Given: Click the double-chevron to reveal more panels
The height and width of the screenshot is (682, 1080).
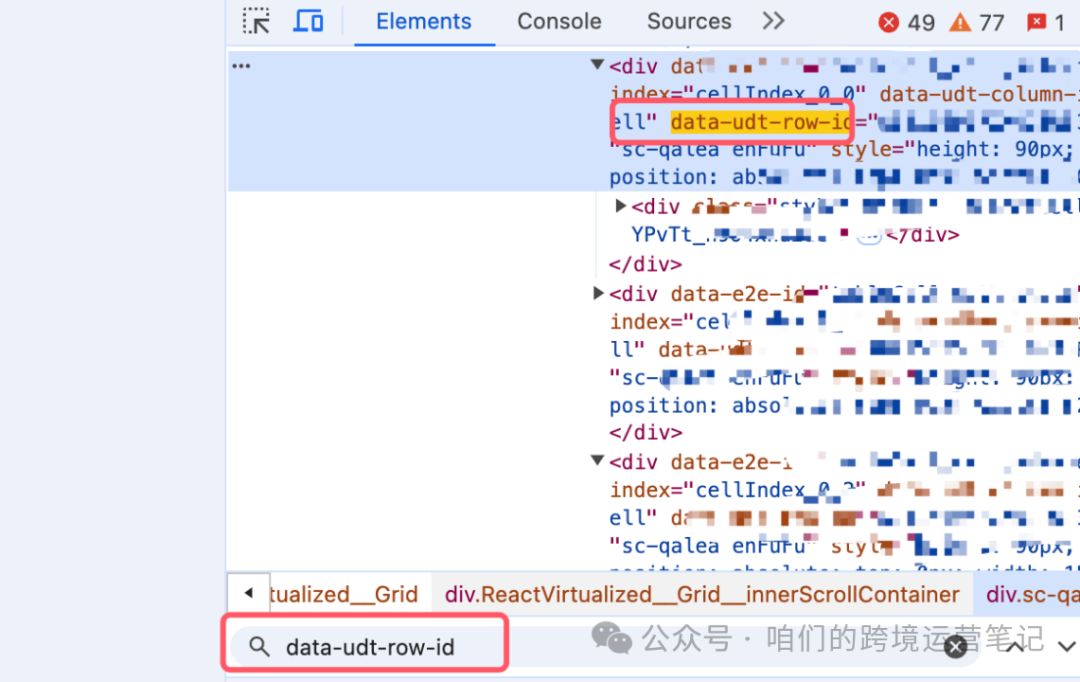Looking at the screenshot, I should point(773,20).
